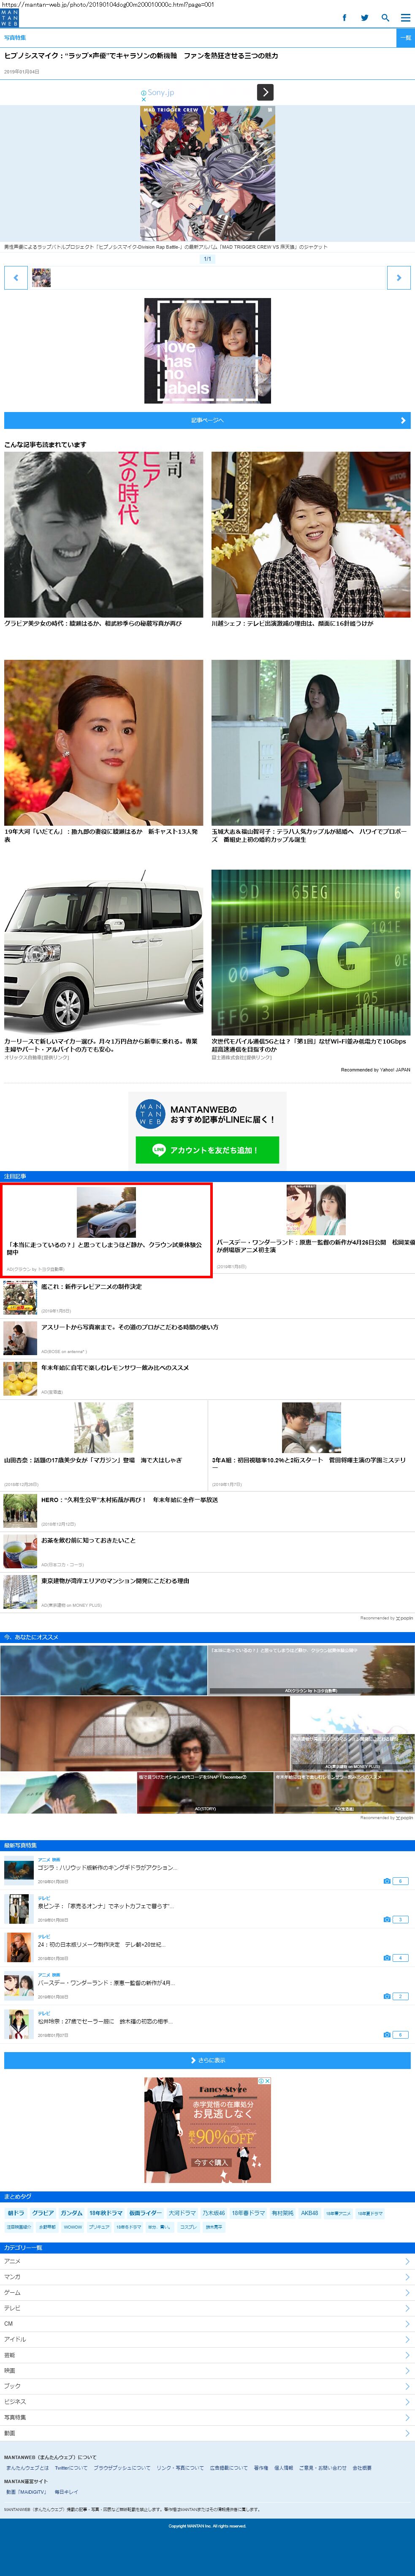Click the LINE アカウントを友だち追加 button
Image resolution: width=415 pixels, height=2576 pixels.
coord(207,1150)
